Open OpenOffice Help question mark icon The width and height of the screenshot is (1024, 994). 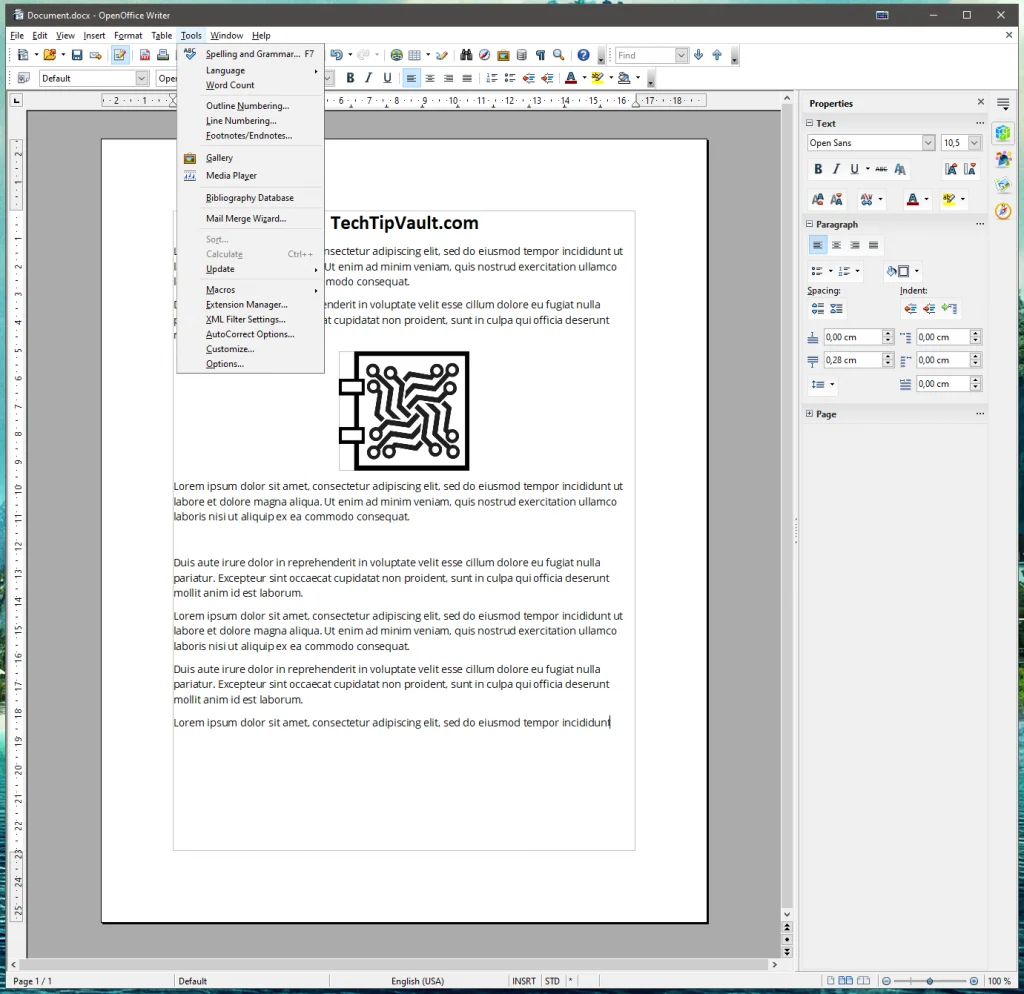pos(583,56)
